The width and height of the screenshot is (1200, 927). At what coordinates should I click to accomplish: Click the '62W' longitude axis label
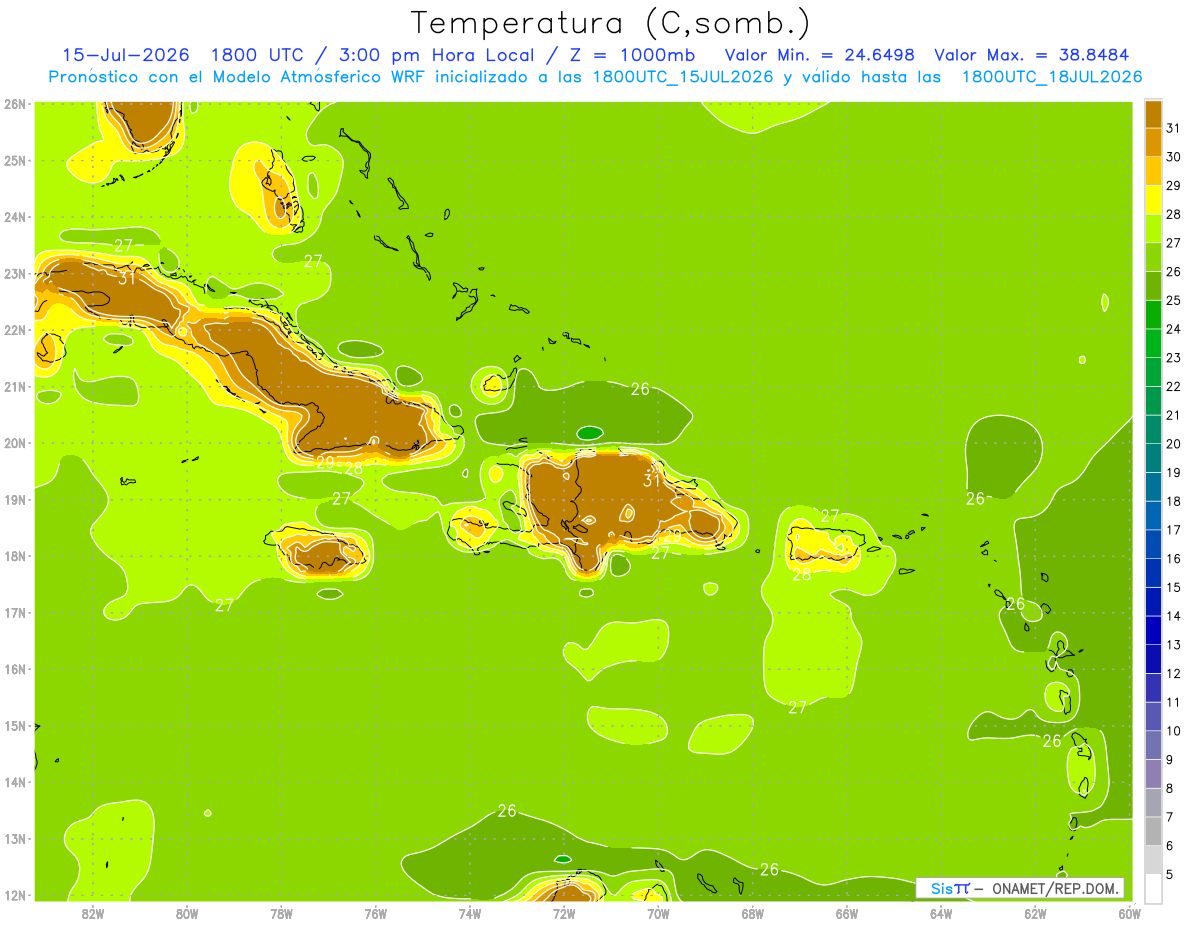[x=1035, y=913]
